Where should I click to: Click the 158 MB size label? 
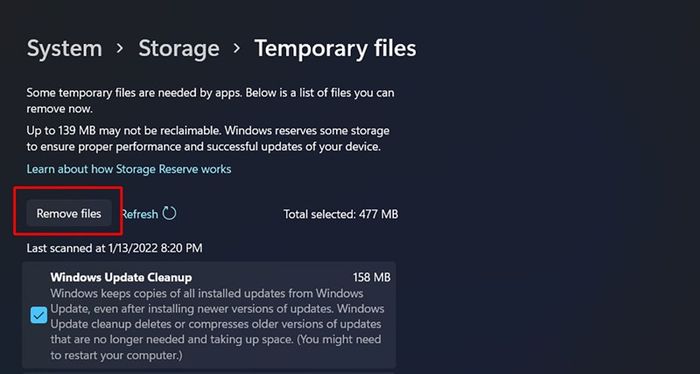click(x=371, y=277)
